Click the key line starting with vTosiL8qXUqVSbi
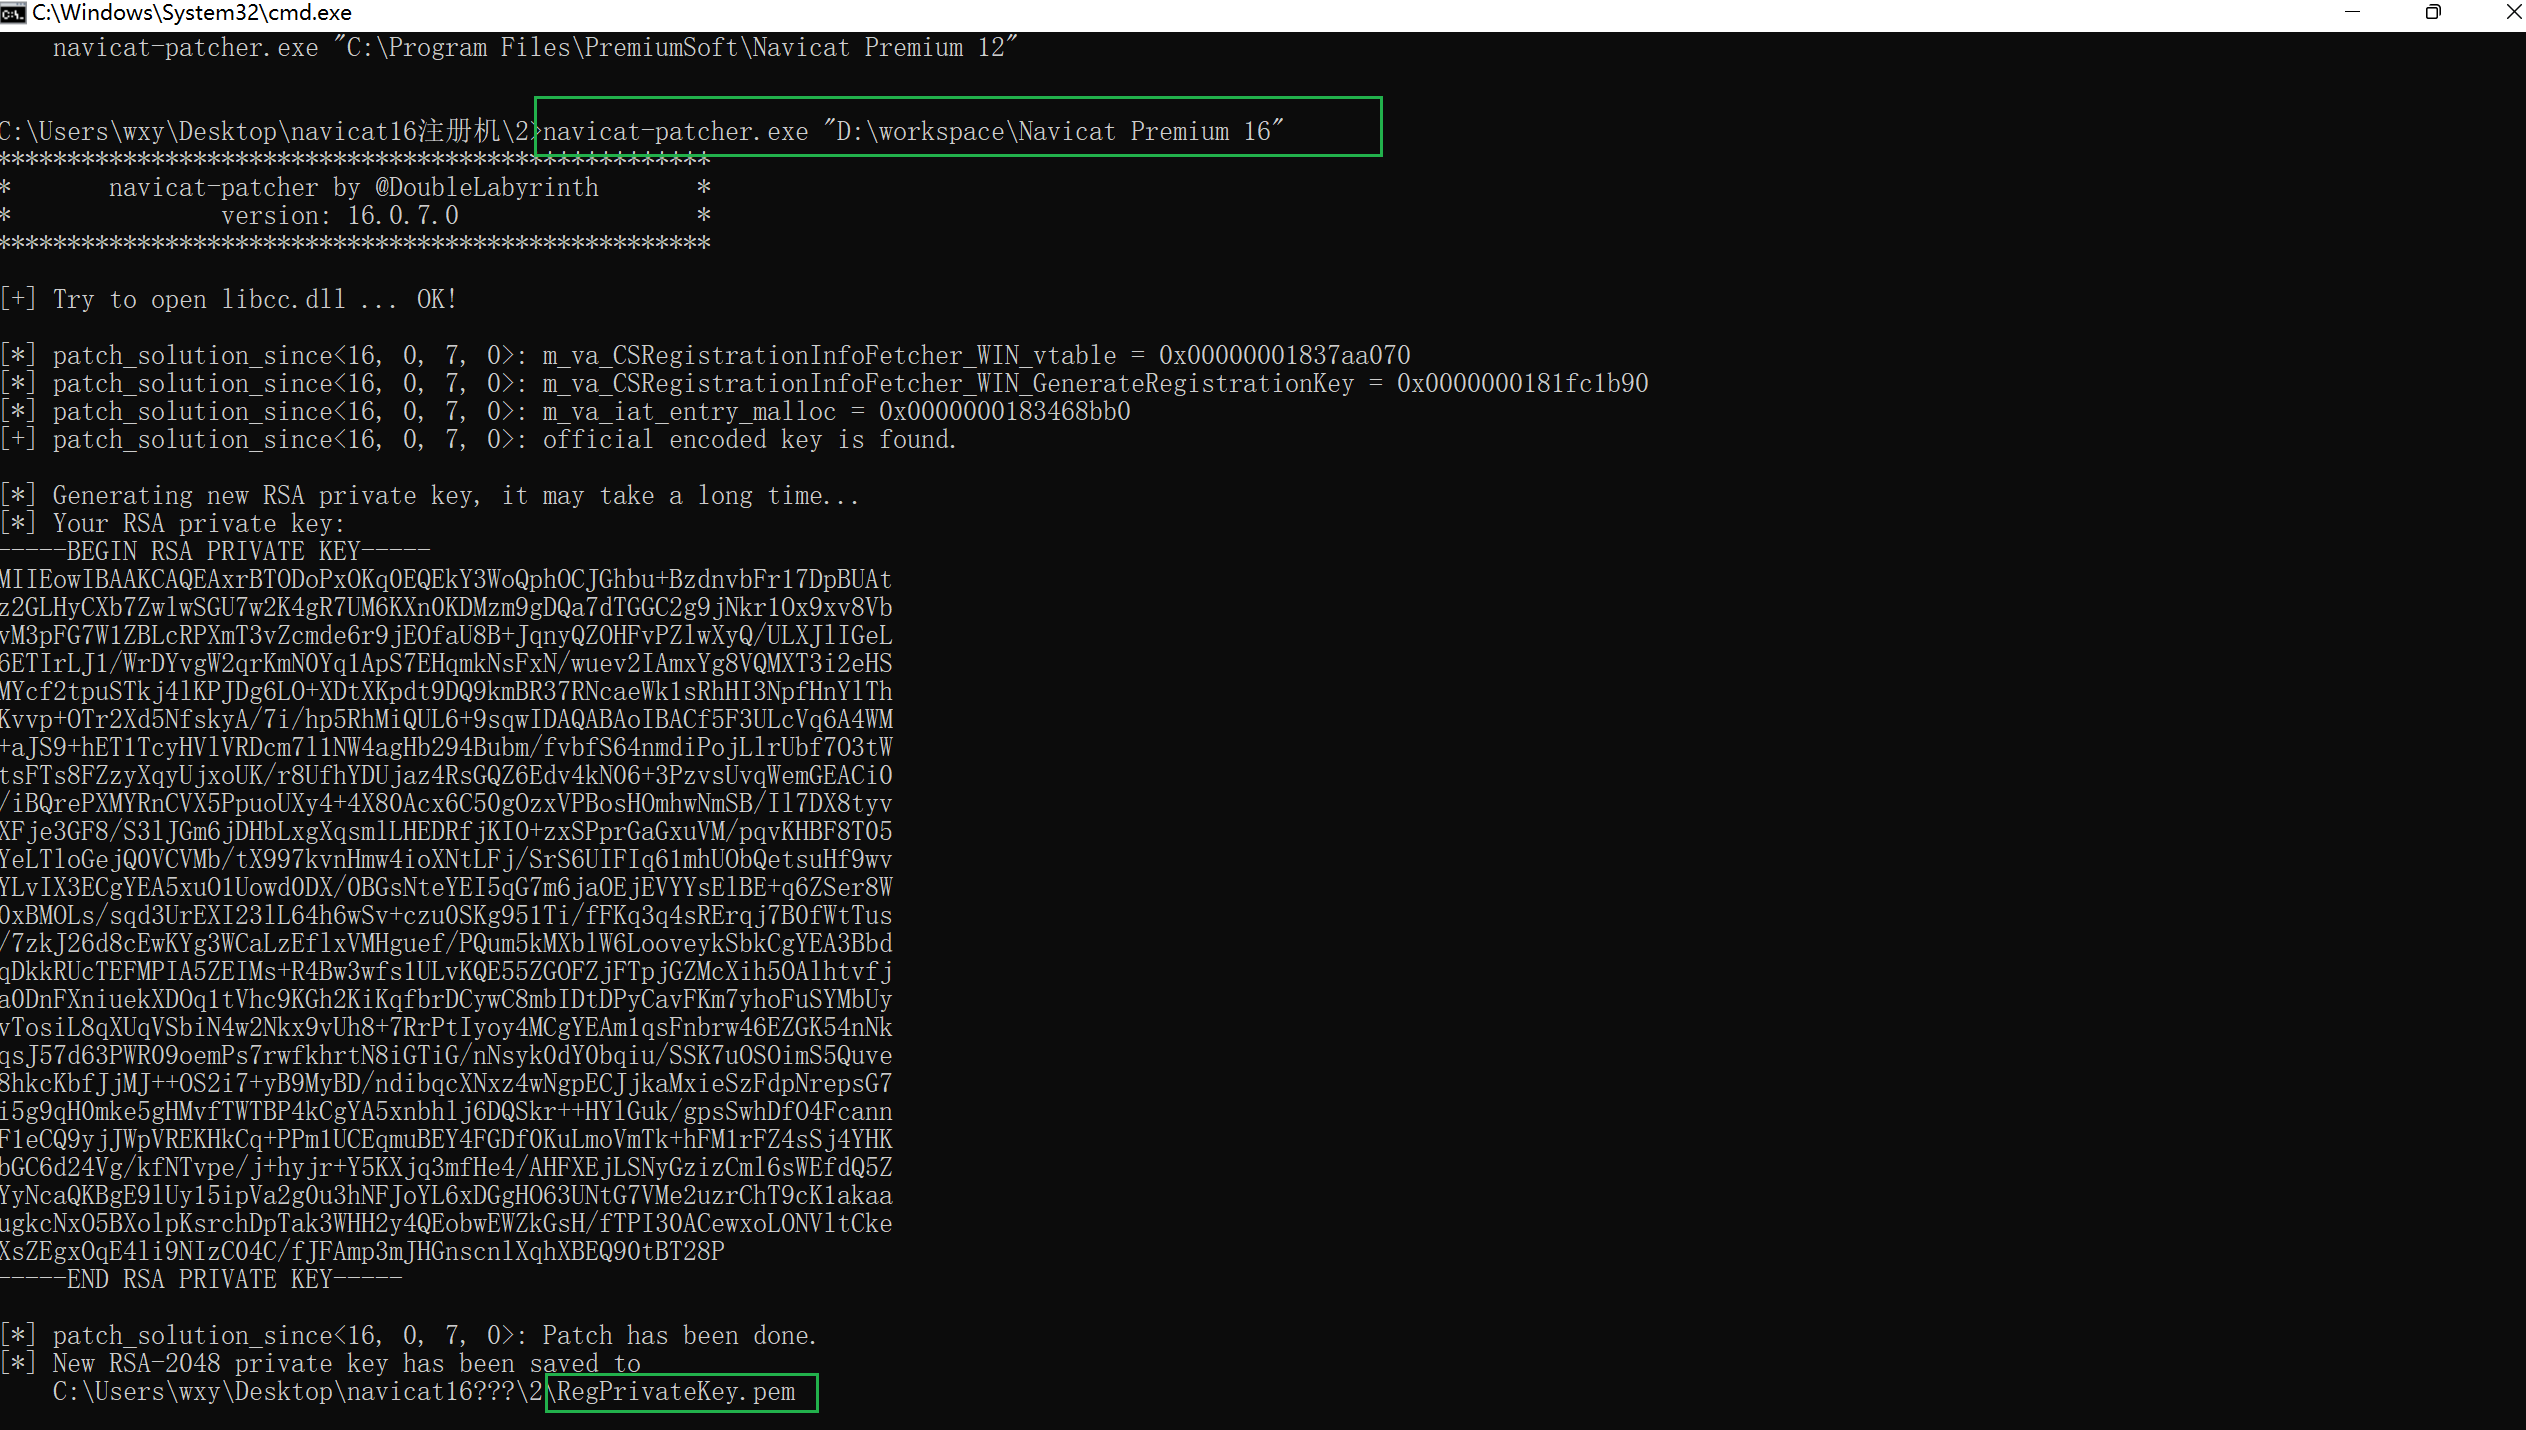Screen dimensions: 2526x1430 click(x=446, y=1028)
